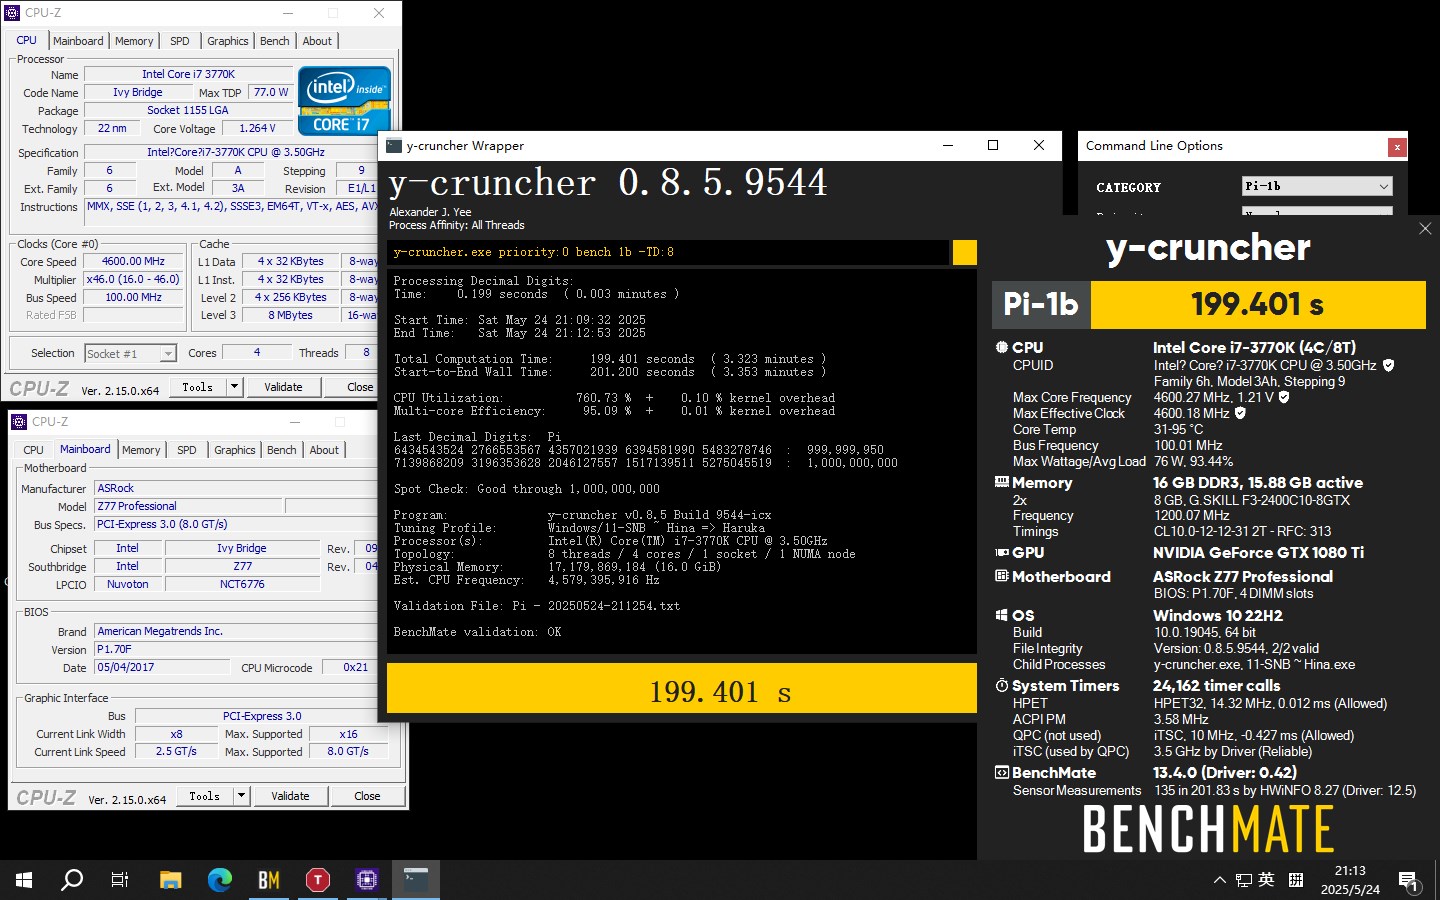Close the Command Line Options window
This screenshot has height=900, width=1440.
pos(1397,147)
